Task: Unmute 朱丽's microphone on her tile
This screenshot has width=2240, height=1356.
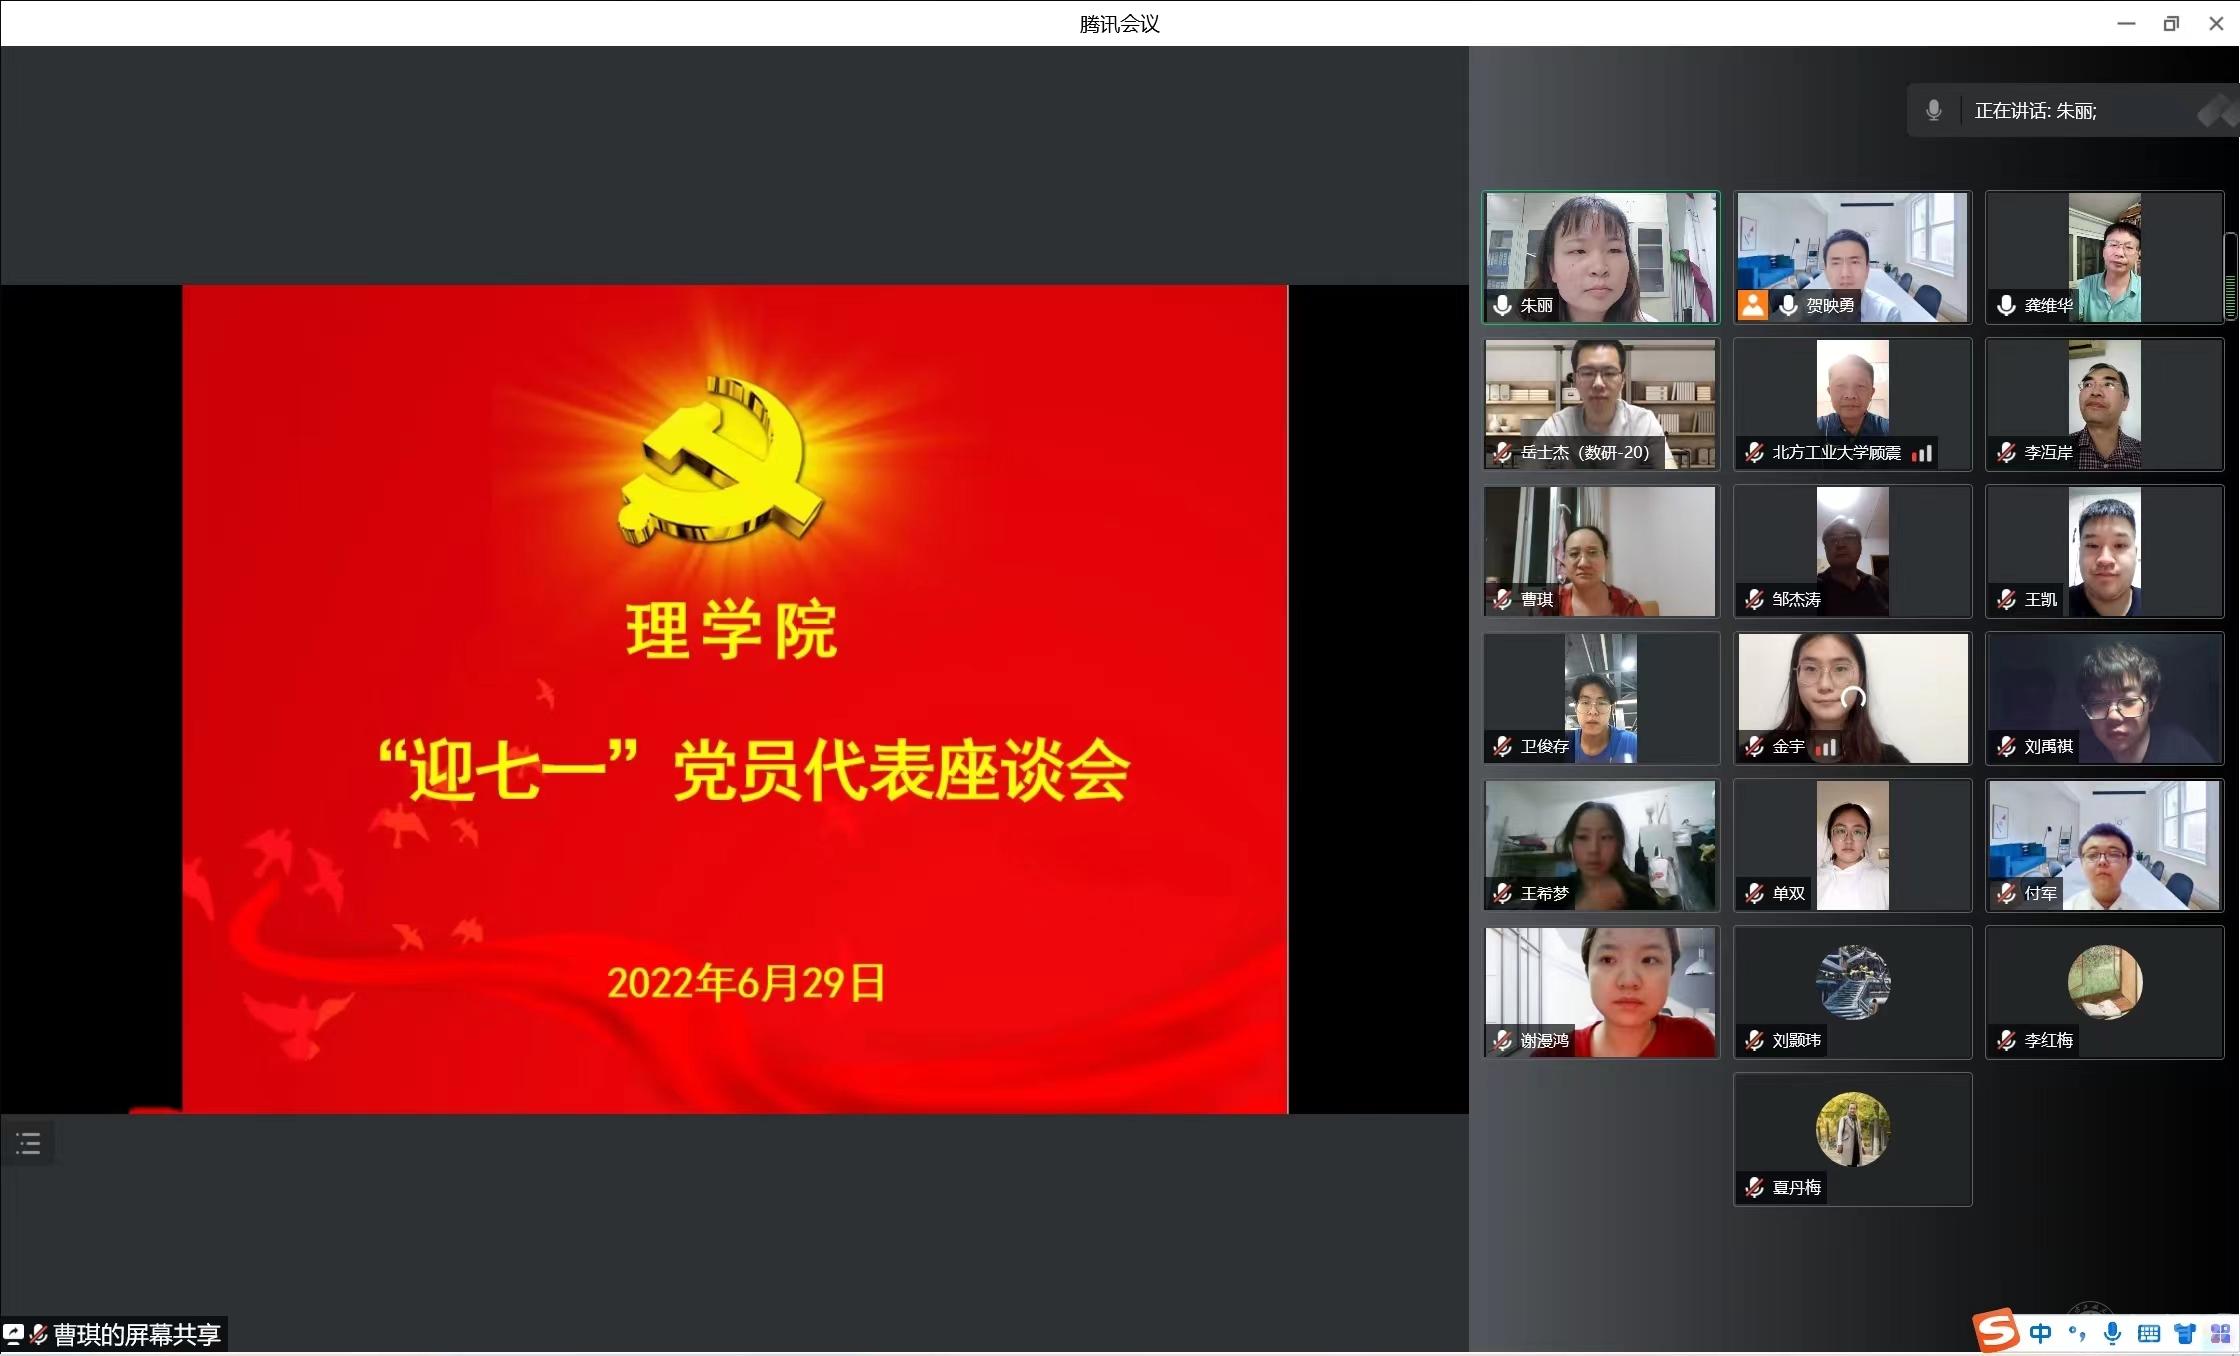Action: point(1501,306)
